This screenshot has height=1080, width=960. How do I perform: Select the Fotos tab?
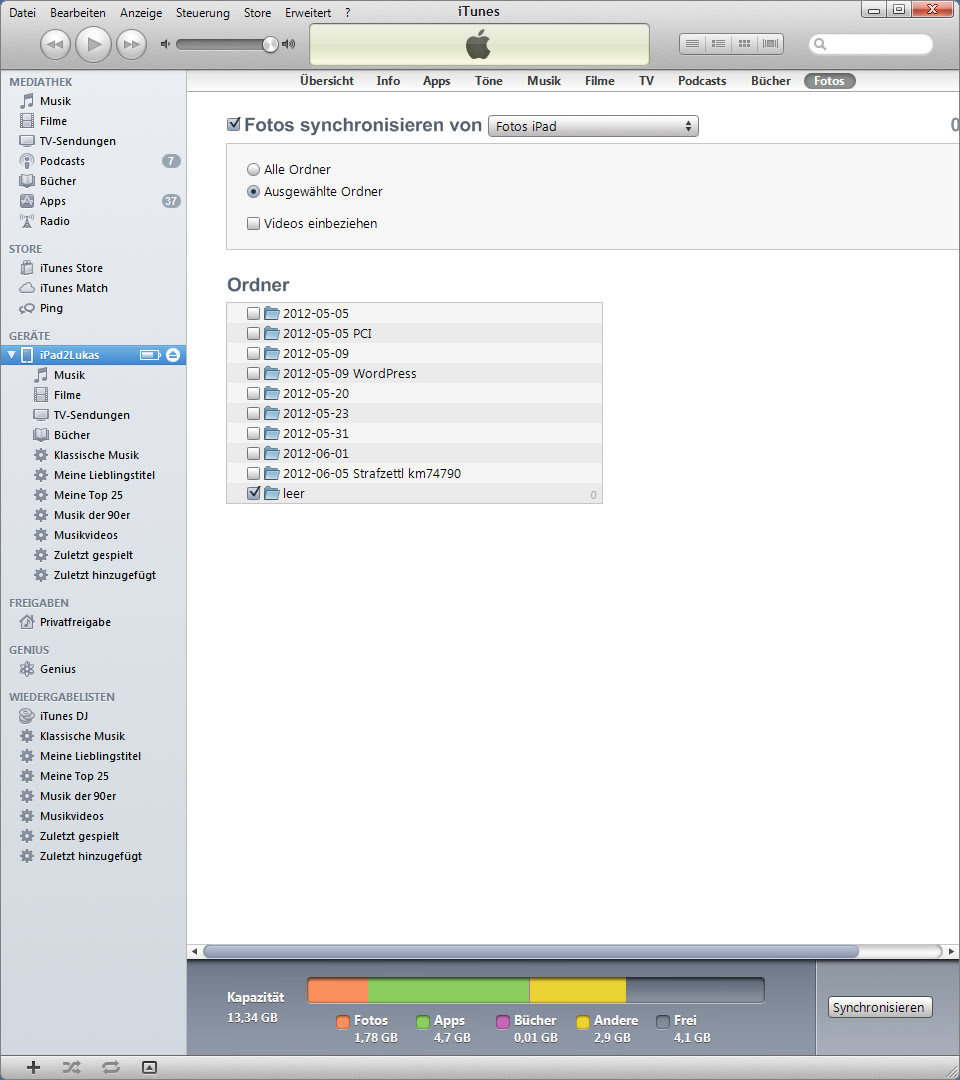(x=829, y=81)
